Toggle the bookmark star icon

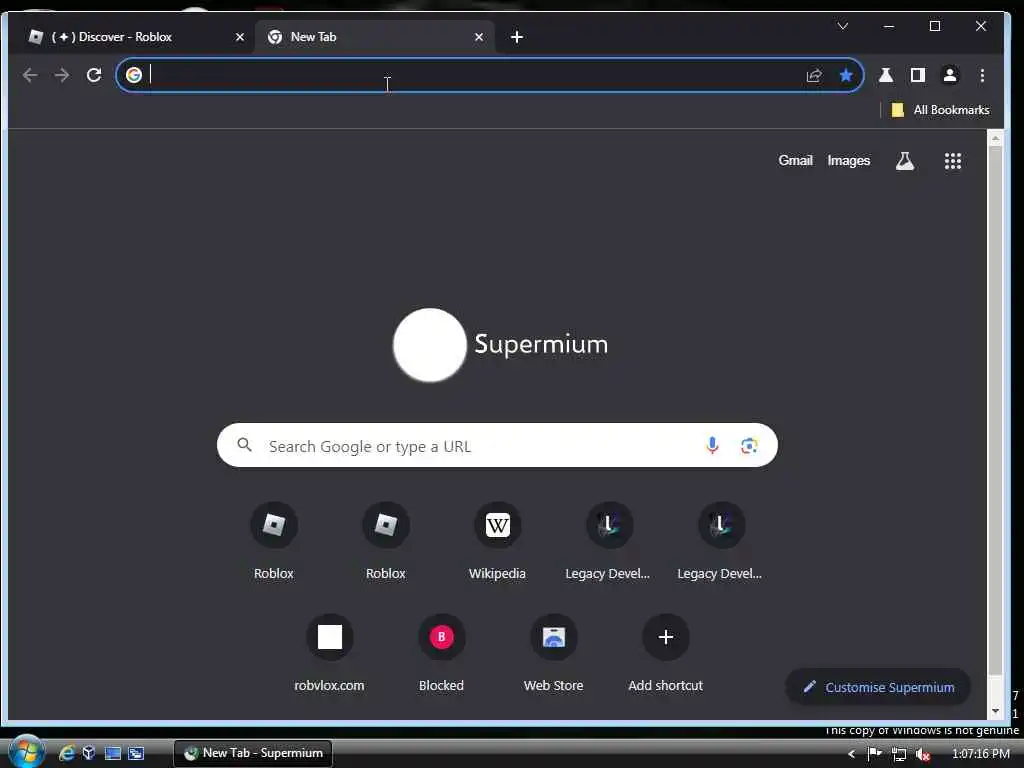point(846,75)
